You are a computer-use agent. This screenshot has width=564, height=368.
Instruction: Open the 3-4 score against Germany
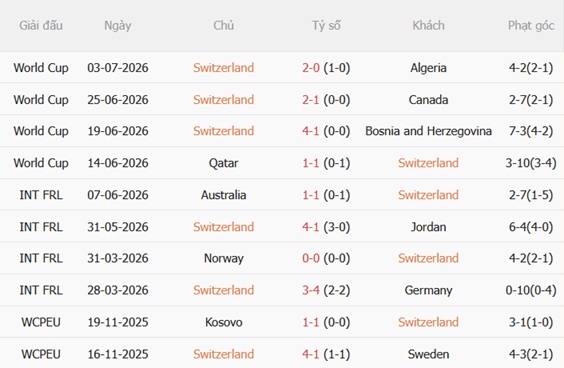(311, 290)
